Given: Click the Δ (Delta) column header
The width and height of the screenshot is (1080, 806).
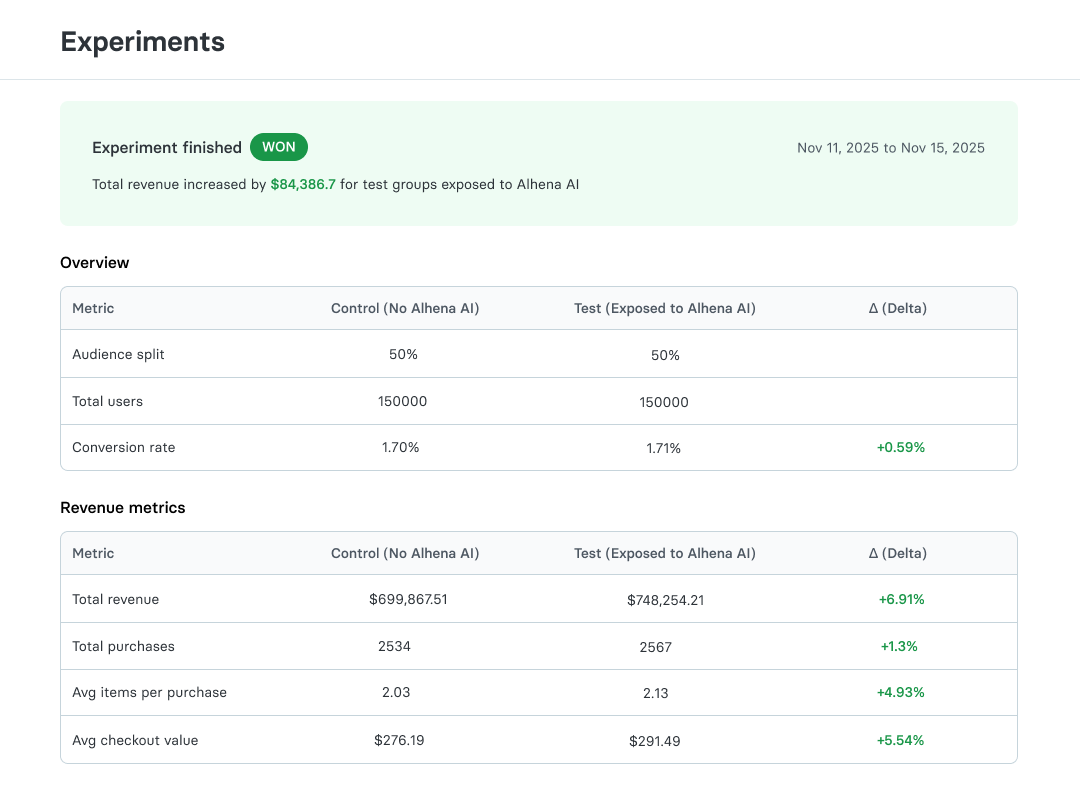Looking at the screenshot, I should (897, 308).
